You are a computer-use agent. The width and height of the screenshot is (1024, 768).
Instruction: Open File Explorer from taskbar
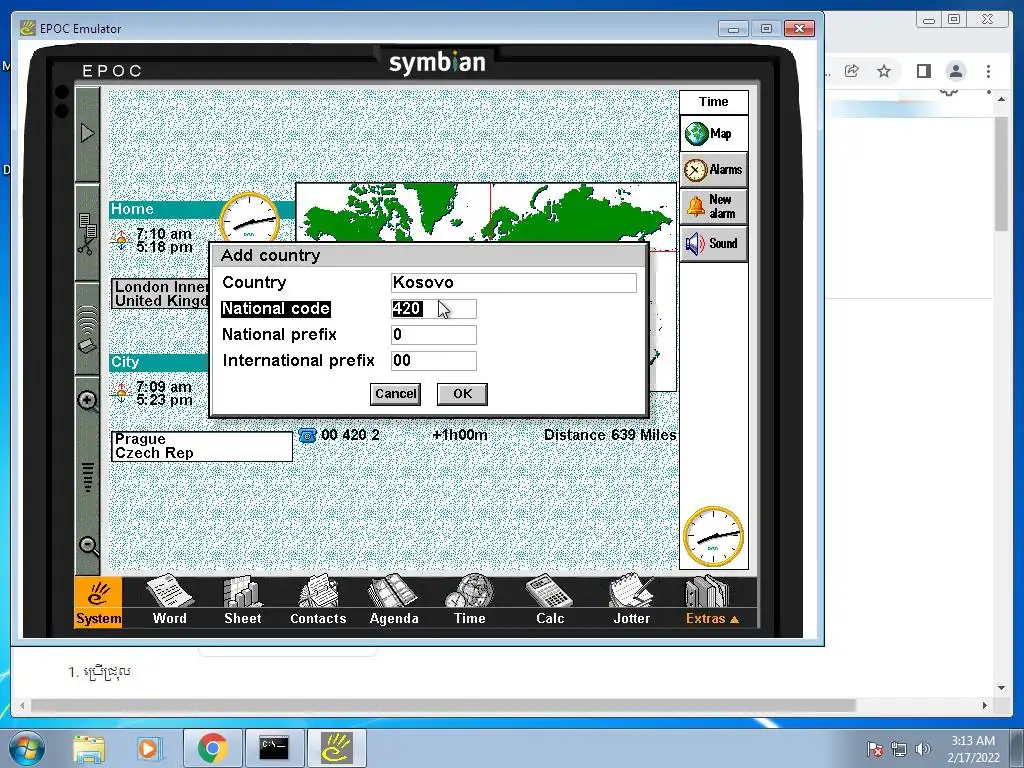coord(89,748)
